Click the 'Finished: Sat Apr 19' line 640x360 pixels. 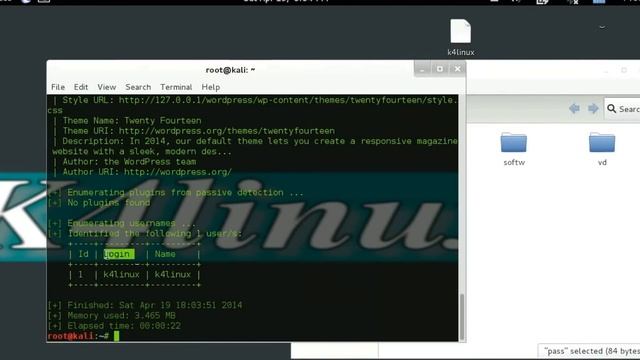pos(145,305)
